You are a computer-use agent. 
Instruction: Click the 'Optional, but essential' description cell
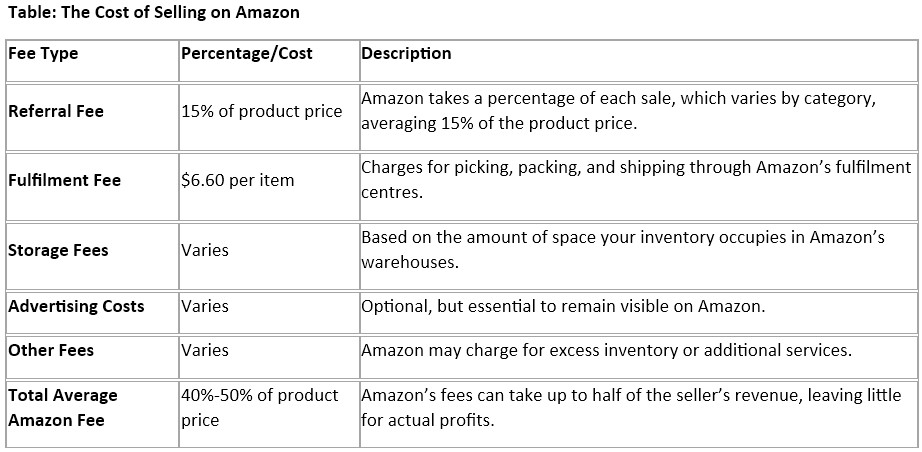pos(563,306)
